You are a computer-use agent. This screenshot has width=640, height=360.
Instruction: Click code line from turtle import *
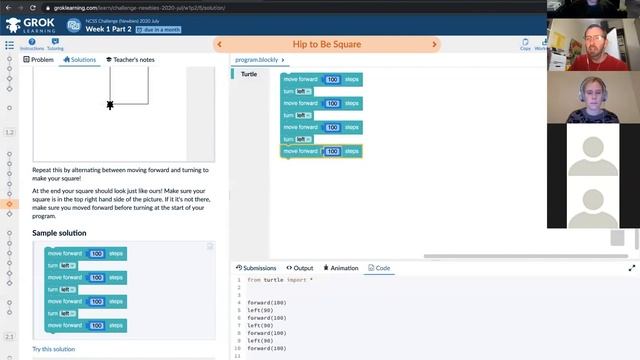pos(280,280)
